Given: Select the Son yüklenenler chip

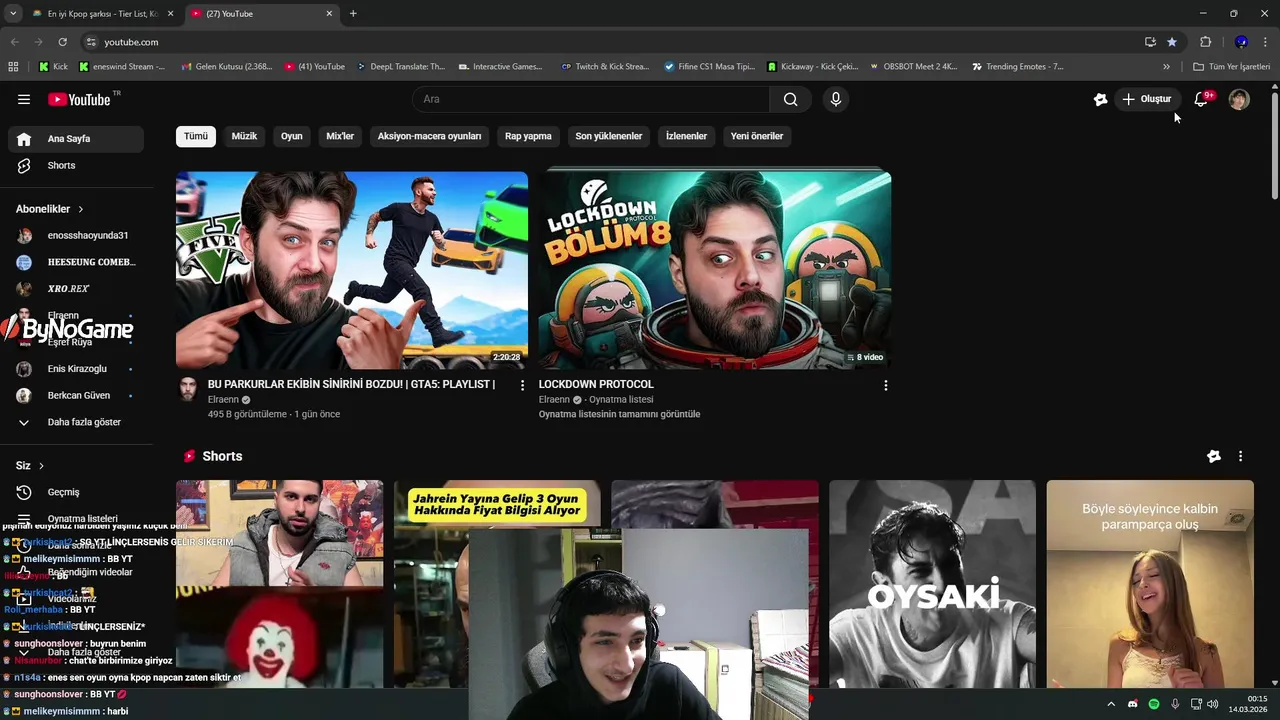Looking at the screenshot, I should click(x=608, y=136).
